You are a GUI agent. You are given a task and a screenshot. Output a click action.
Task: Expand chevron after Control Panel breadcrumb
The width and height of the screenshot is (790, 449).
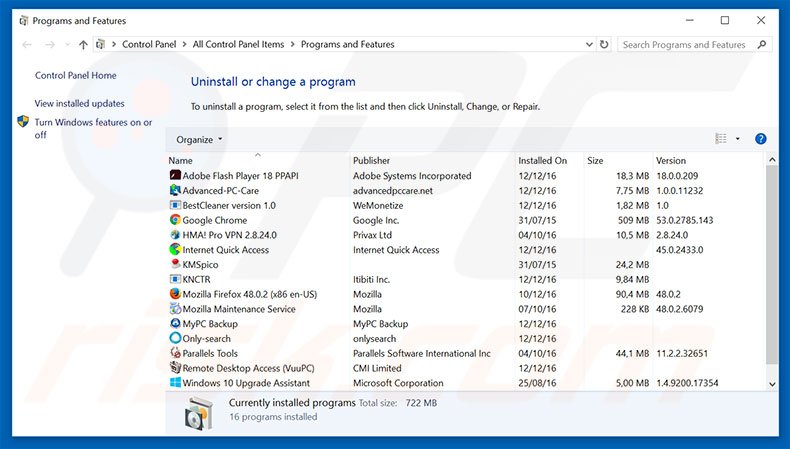tap(184, 44)
